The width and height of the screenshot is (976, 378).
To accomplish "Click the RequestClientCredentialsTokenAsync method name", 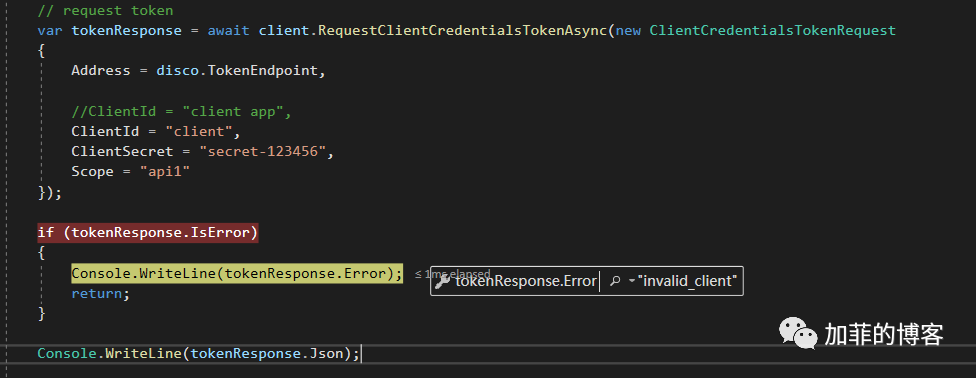I will [464, 31].
